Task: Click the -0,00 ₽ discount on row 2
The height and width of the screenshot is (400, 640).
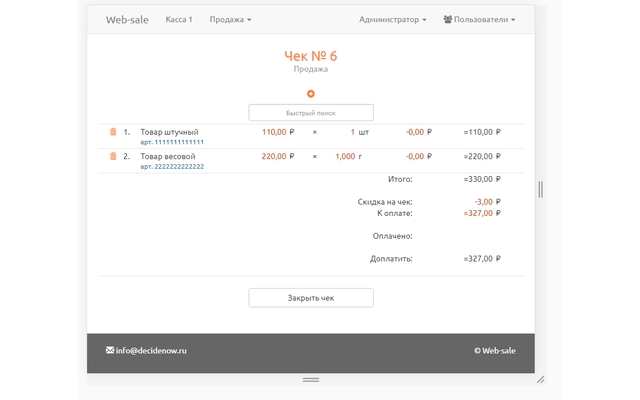Action: point(419,156)
